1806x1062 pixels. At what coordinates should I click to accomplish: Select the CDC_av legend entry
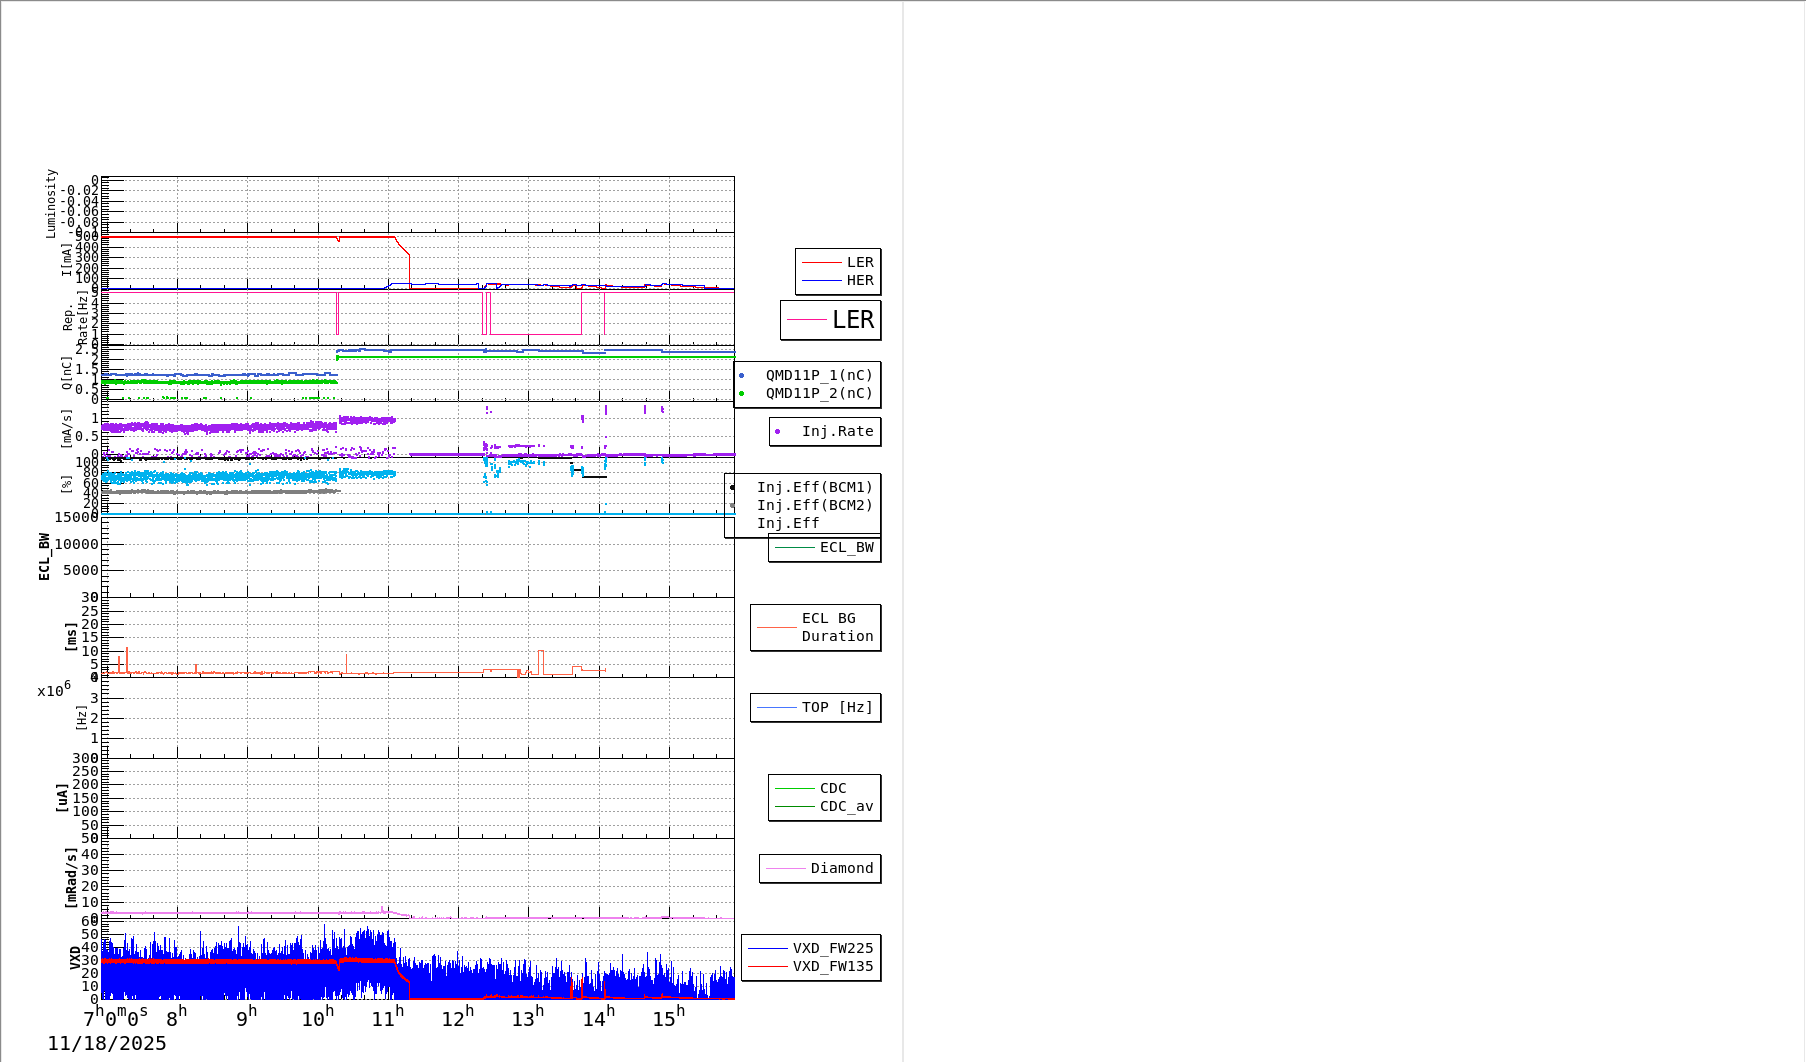(x=845, y=807)
